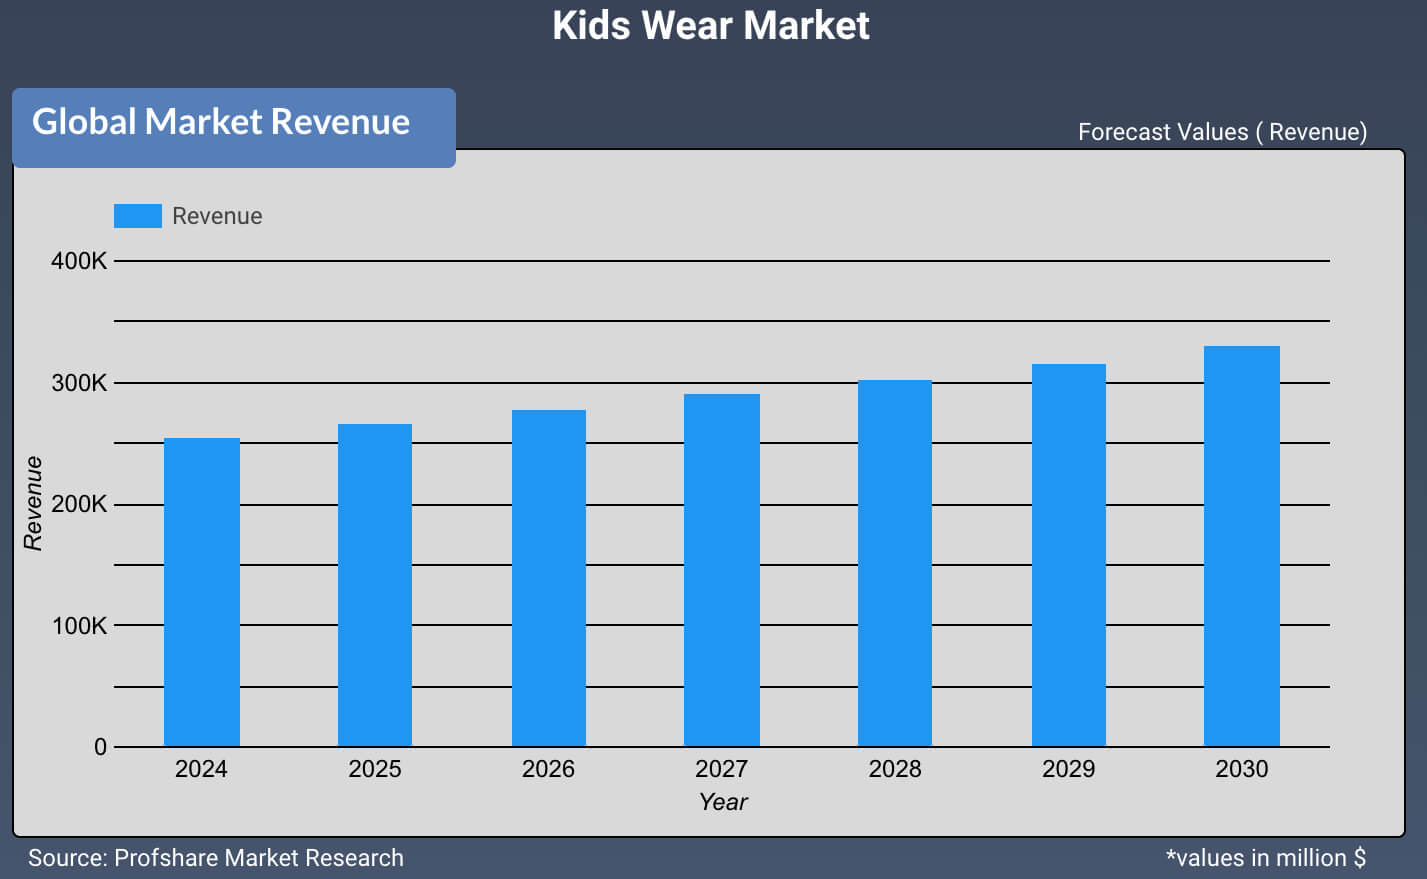The image size is (1427, 879).
Task: Click the 2029 x-axis label
Action: [1069, 769]
